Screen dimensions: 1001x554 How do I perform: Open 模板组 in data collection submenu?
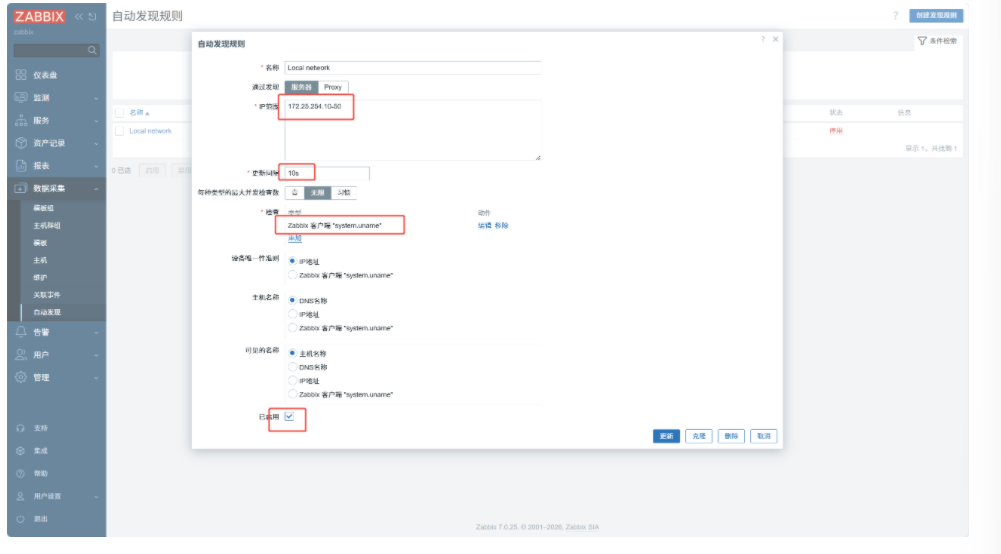click(43, 208)
